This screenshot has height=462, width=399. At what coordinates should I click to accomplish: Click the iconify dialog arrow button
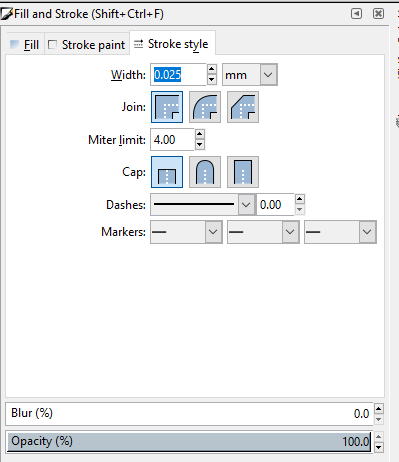coord(356,14)
